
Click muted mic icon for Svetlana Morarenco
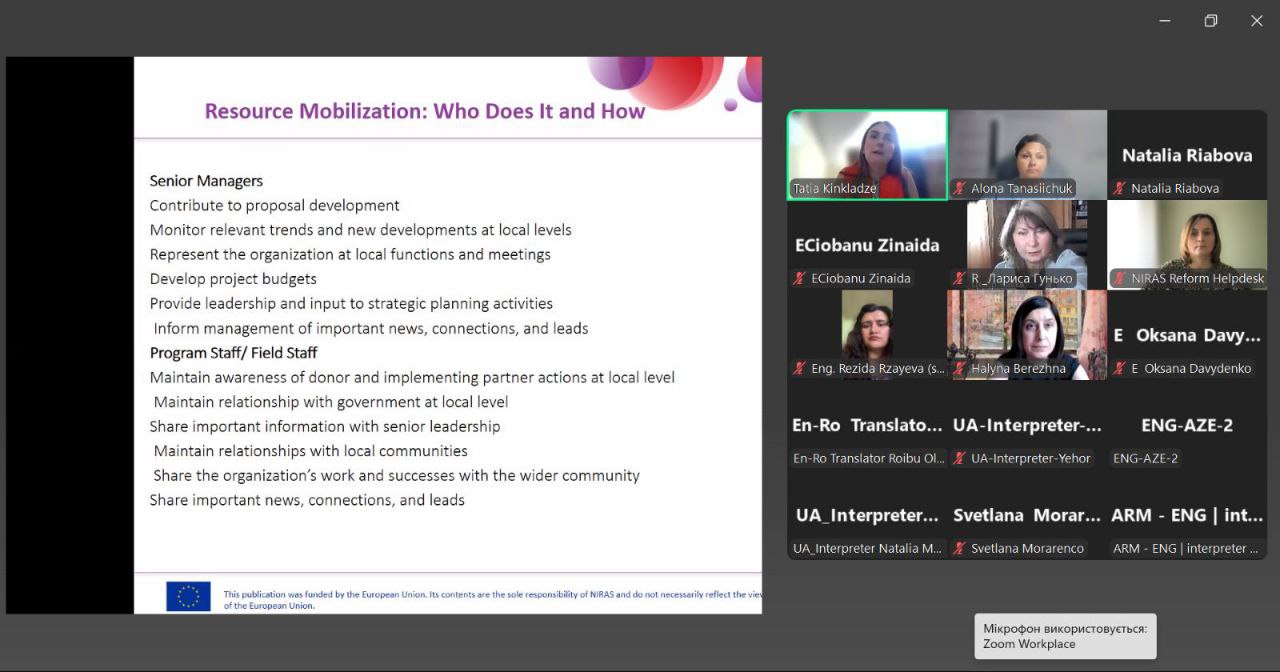960,548
